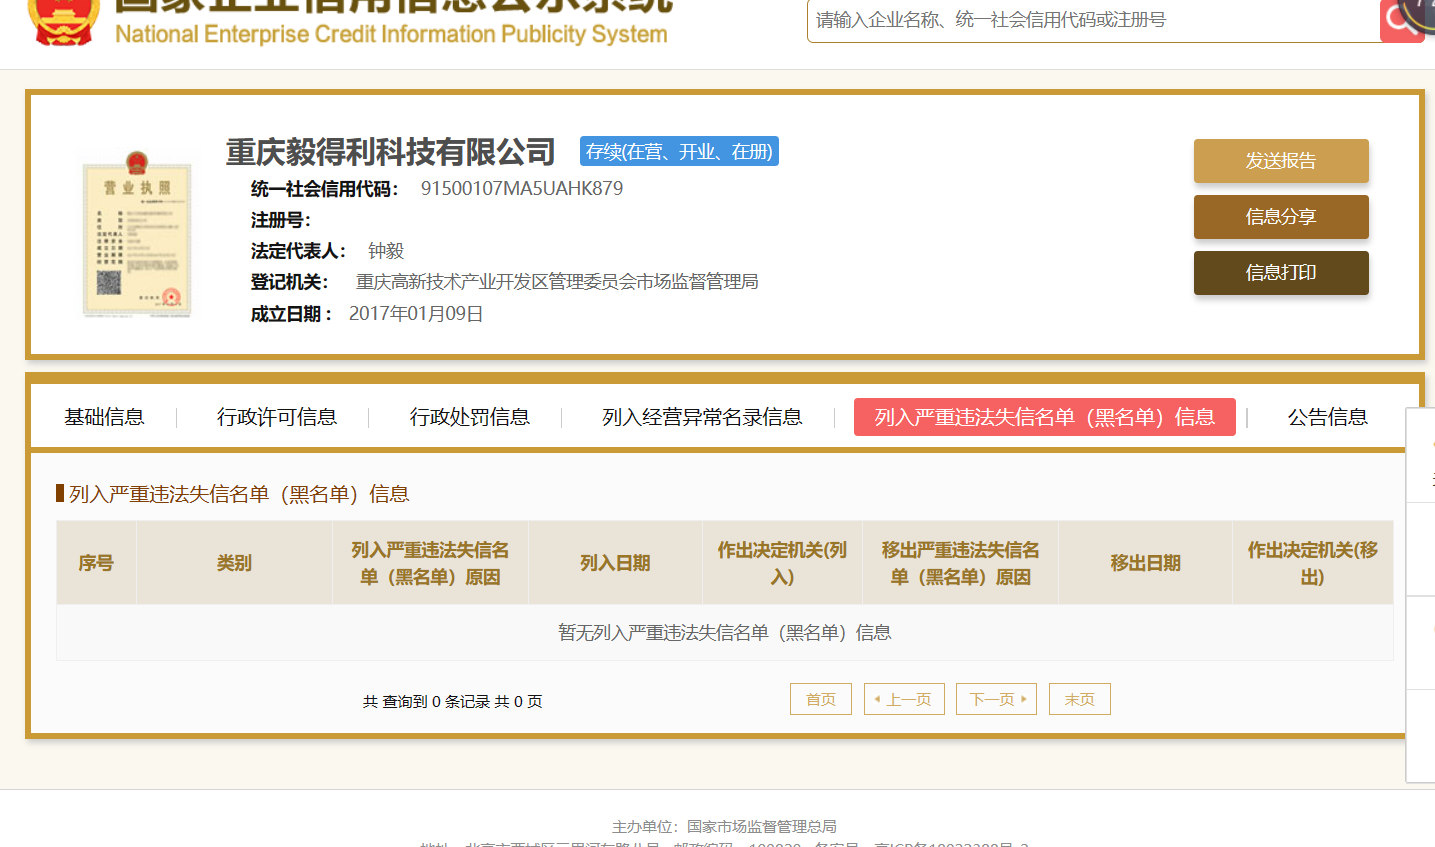
Task: Click the 列入日期 column header
Action: pos(615,563)
